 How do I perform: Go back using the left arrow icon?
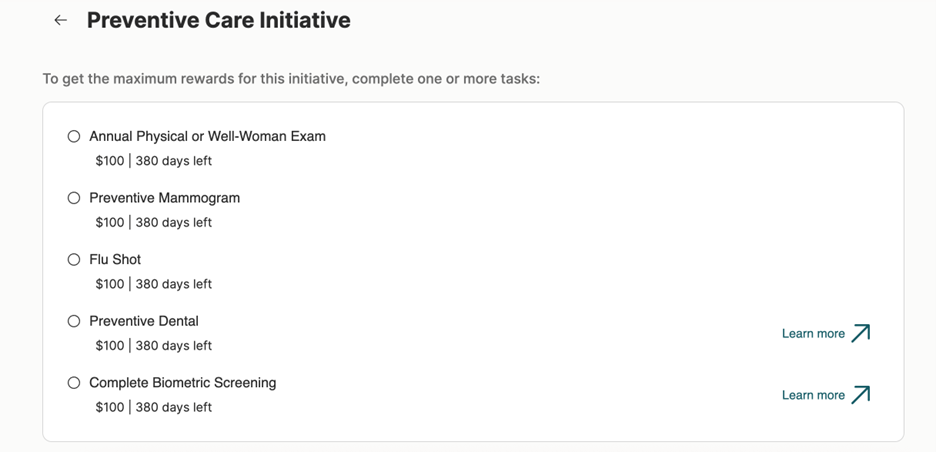tap(60, 20)
